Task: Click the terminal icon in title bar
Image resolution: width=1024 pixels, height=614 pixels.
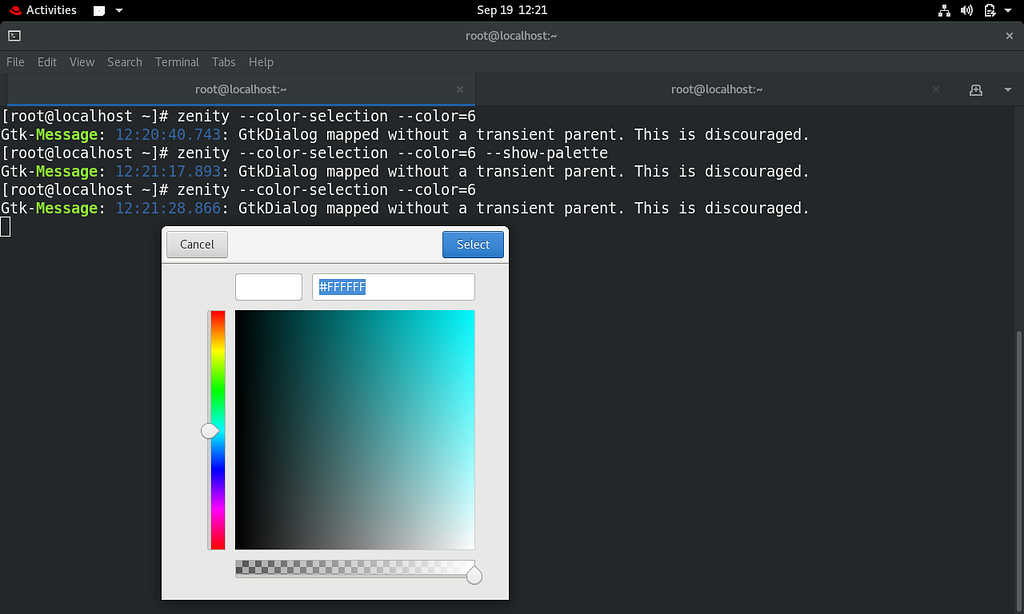Action: [x=14, y=36]
